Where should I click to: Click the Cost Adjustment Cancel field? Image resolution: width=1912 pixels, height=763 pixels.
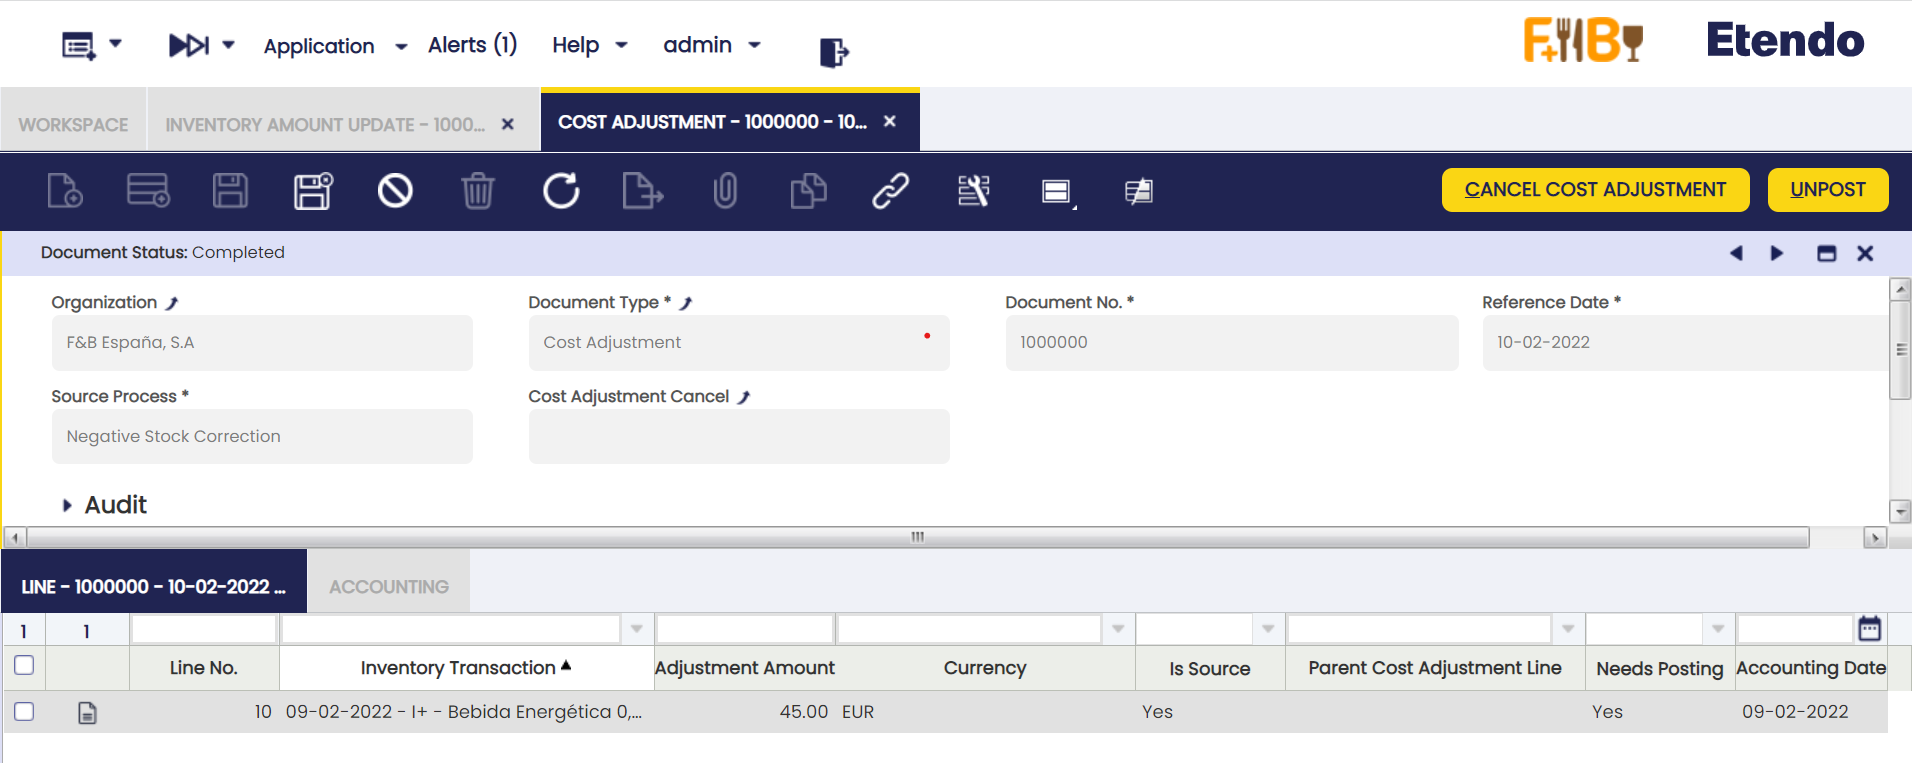pos(739,436)
